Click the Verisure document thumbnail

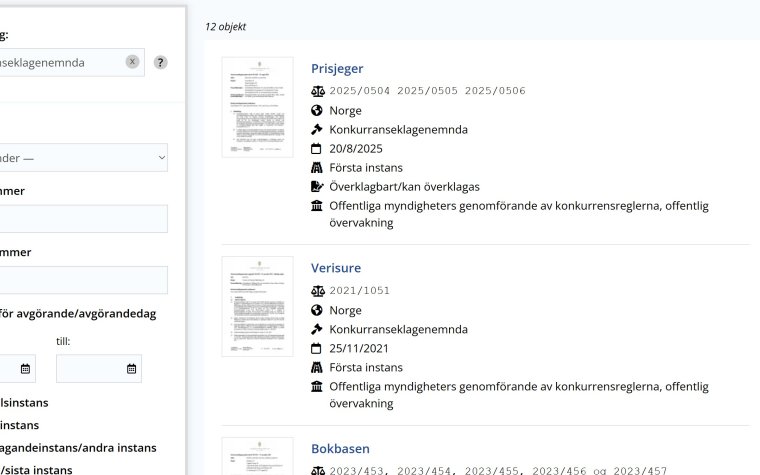coord(257,307)
